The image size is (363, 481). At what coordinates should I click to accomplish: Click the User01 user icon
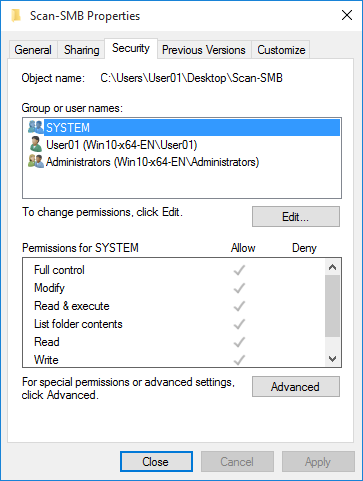tap(36, 144)
